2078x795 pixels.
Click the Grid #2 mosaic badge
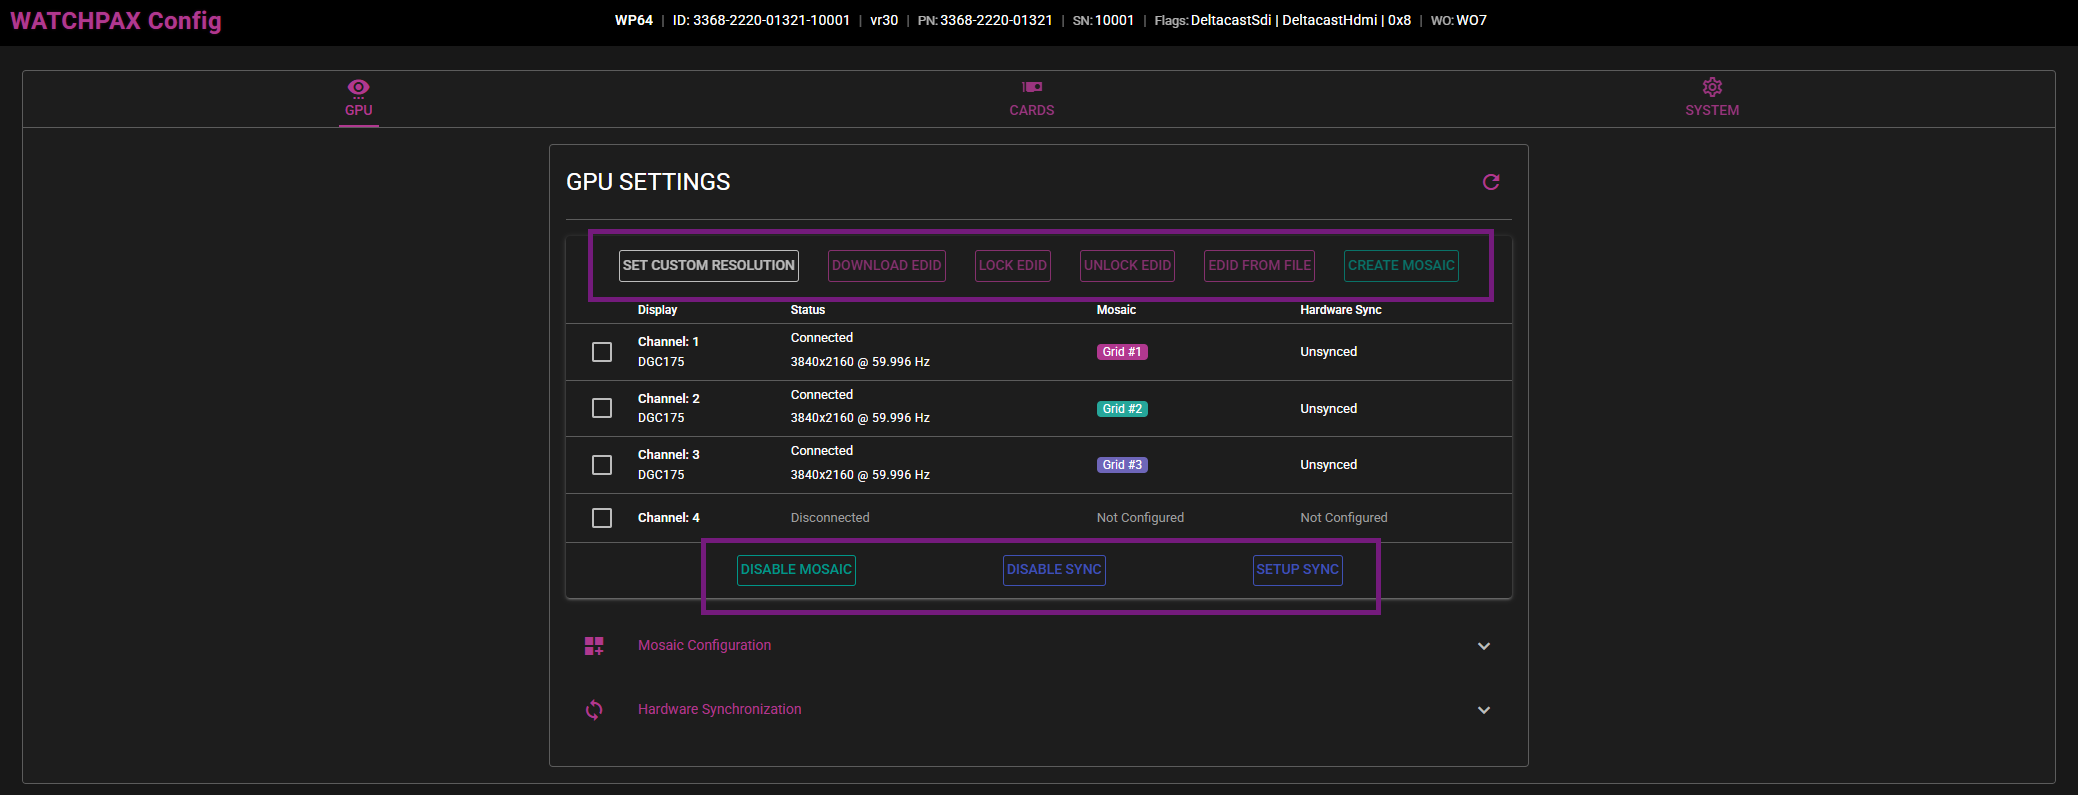(1122, 409)
